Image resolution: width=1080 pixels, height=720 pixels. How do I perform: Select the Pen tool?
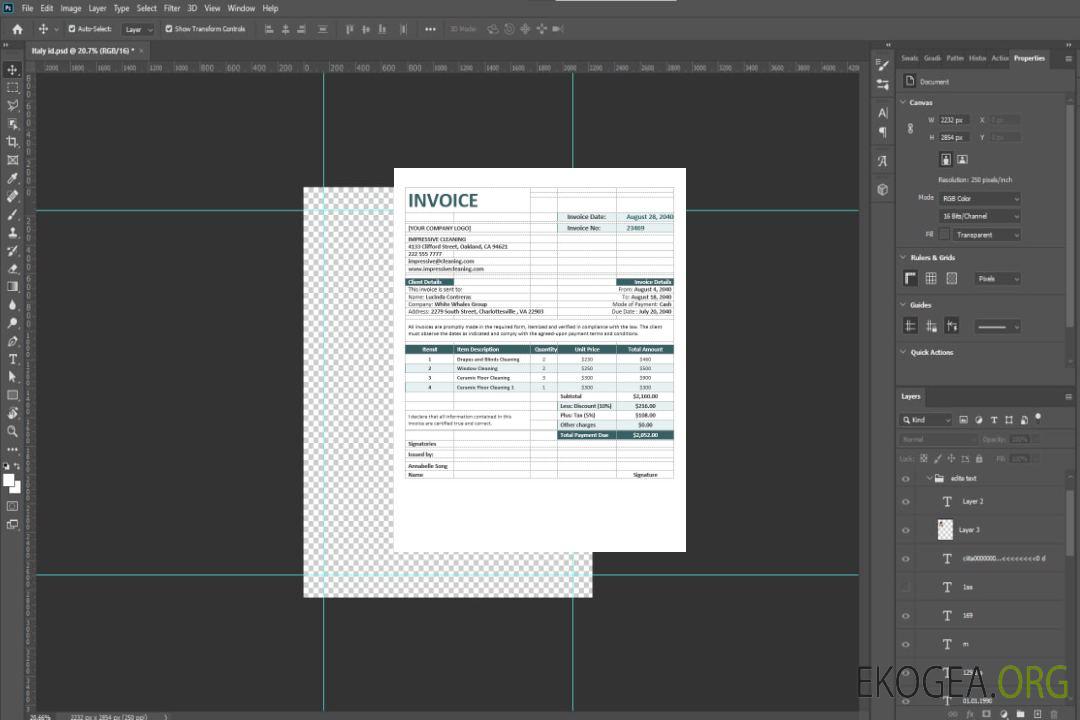pyautogui.click(x=12, y=341)
